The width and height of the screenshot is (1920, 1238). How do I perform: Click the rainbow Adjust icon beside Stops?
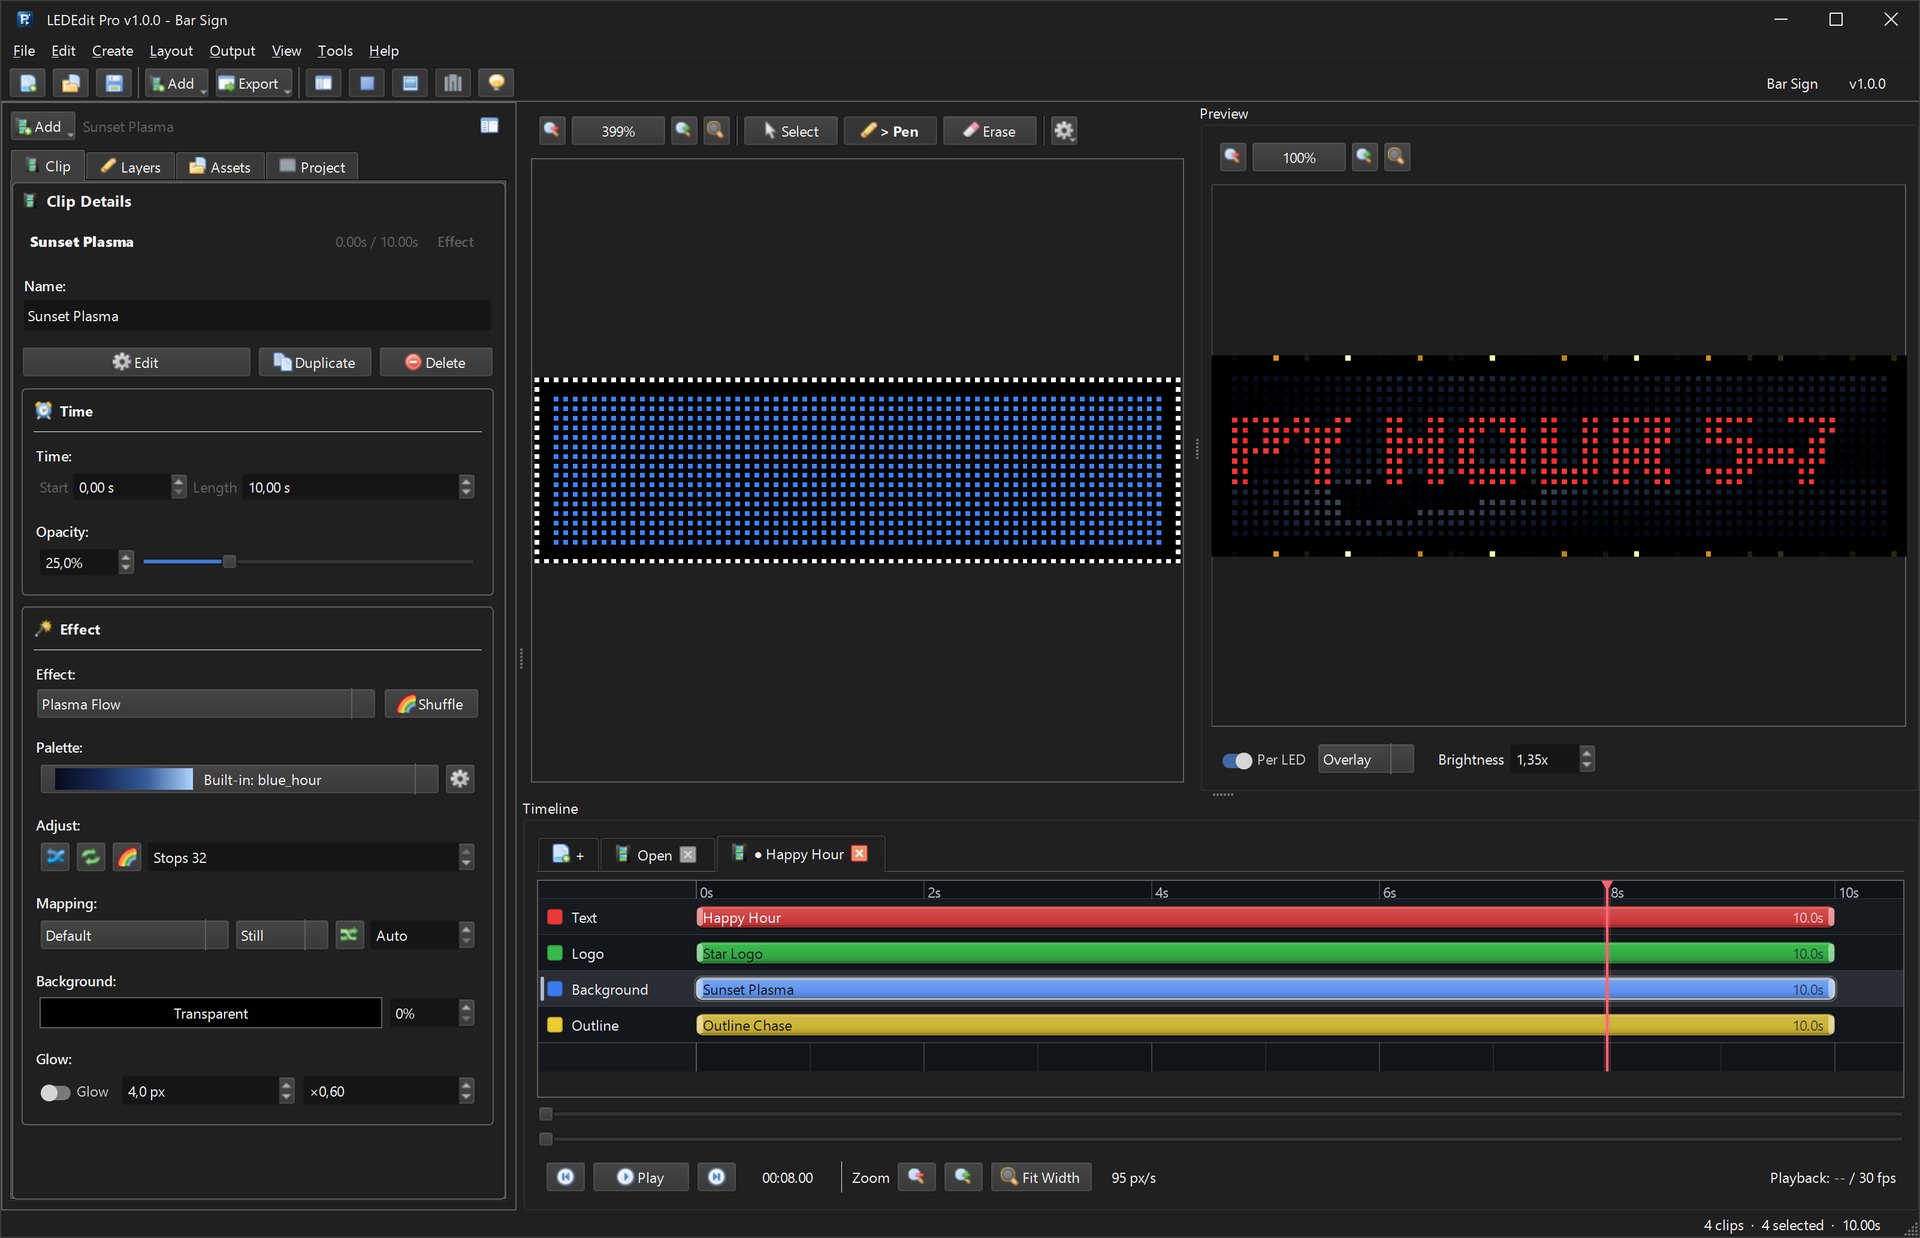click(x=127, y=857)
